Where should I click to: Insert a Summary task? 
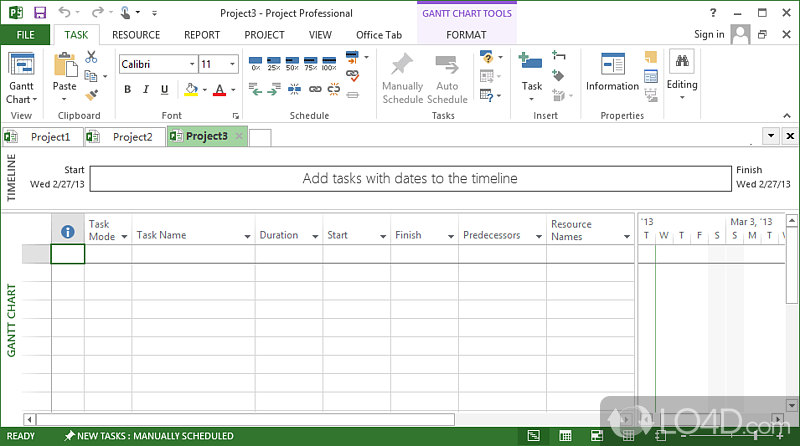pos(559,55)
